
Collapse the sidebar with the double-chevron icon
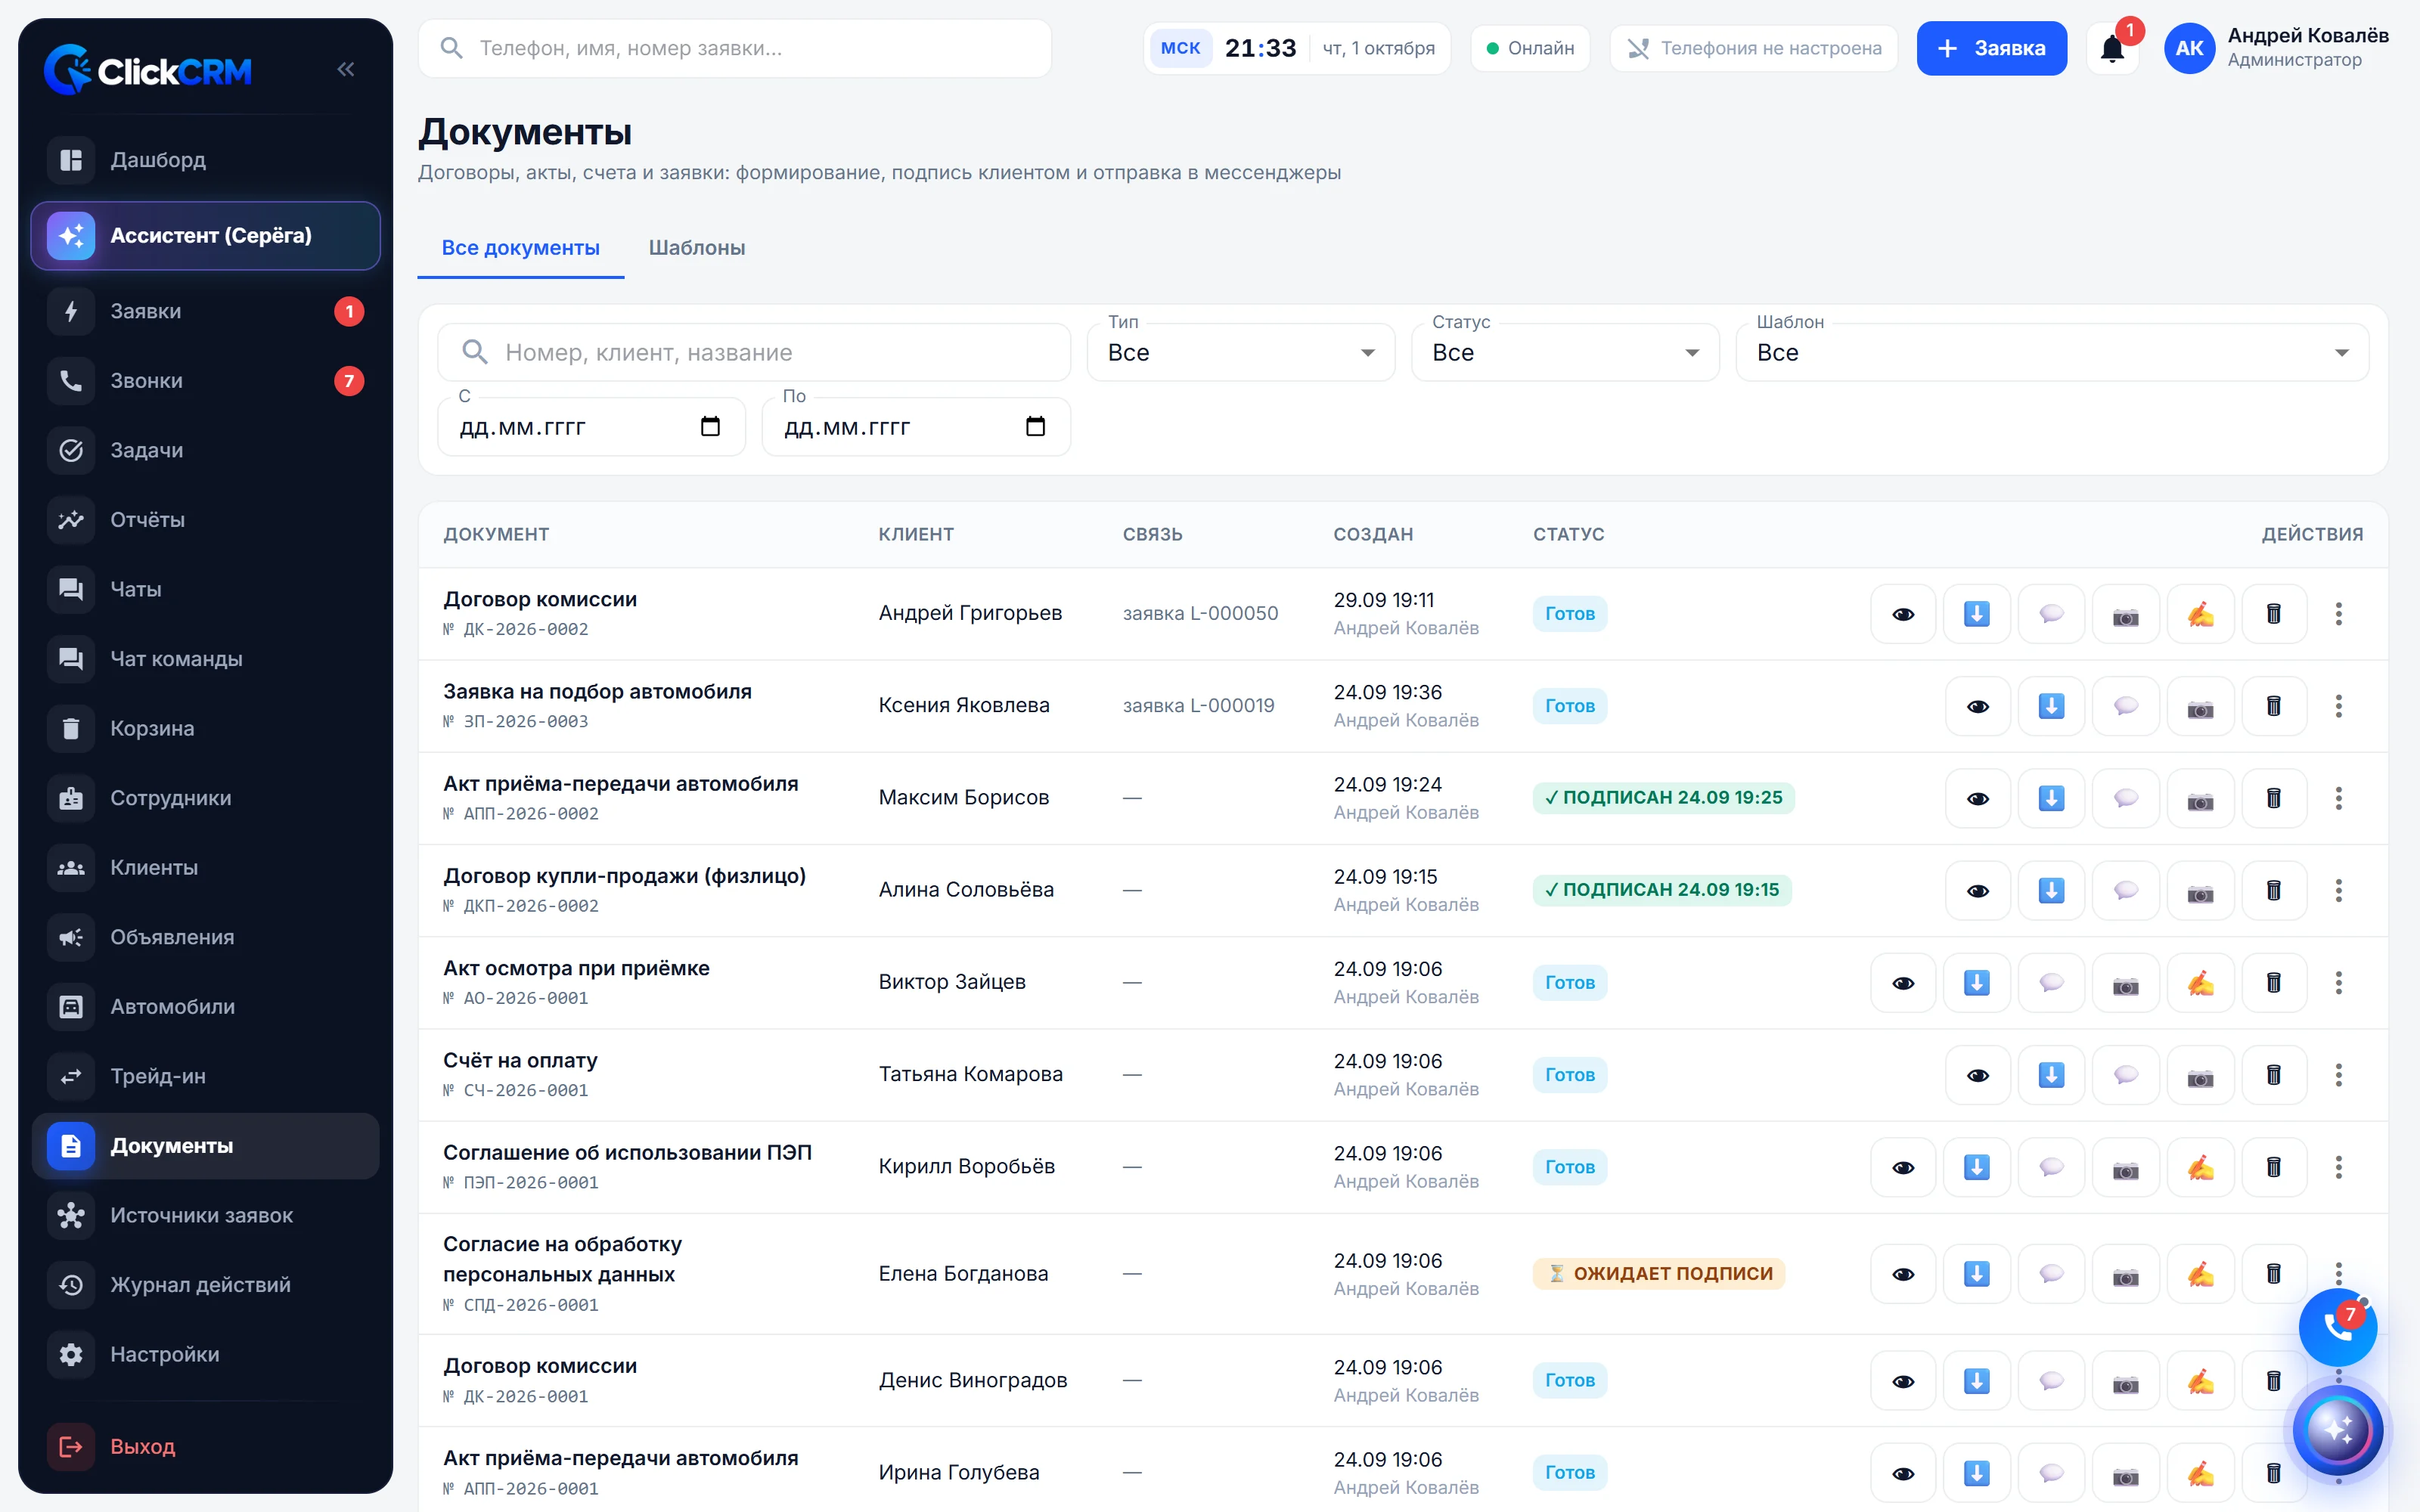point(346,69)
